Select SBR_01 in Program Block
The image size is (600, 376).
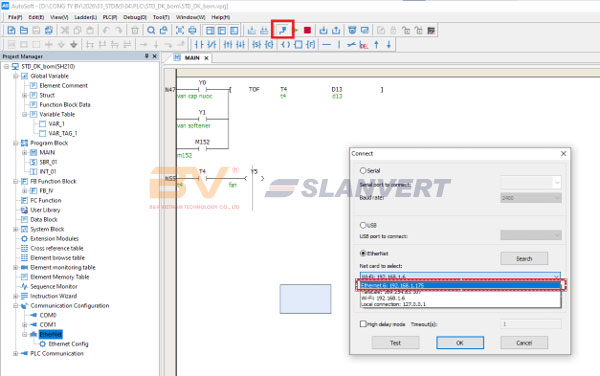[x=48, y=162]
